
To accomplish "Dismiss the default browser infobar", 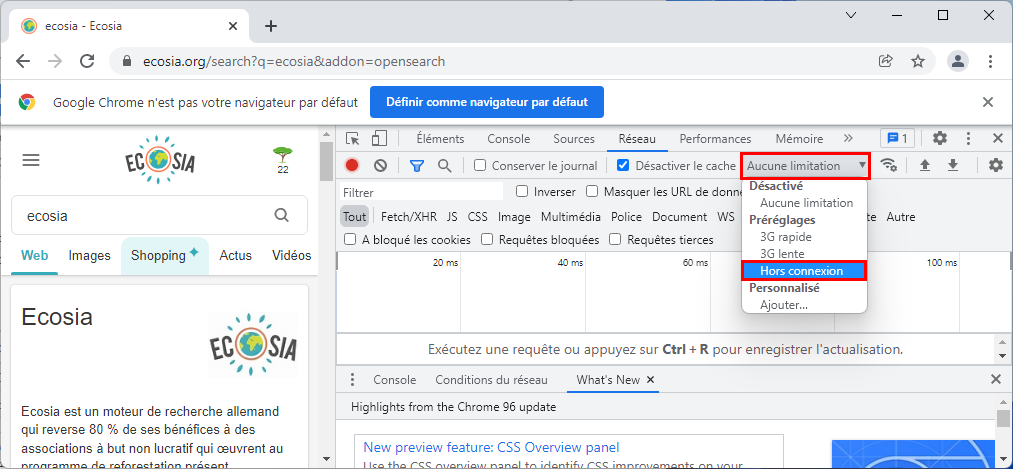I will pyautogui.click(x=988, y=102).
